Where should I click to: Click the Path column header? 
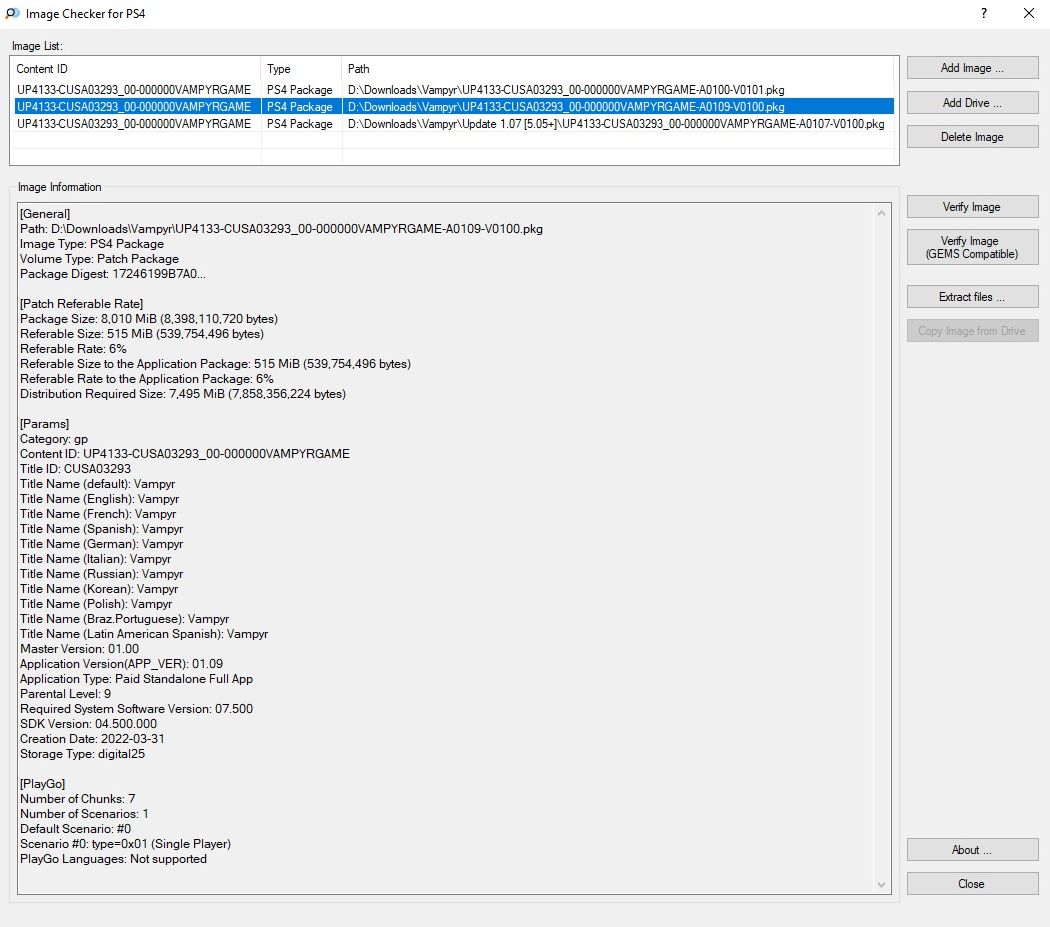(x=620, y=69)
